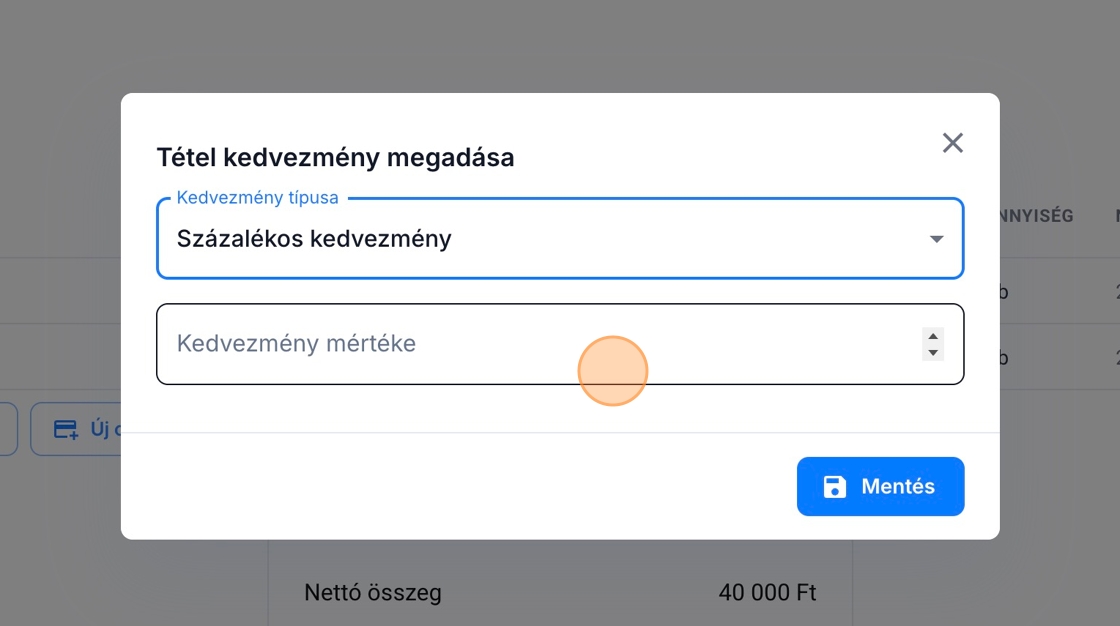Viewport: 1120px width, 626px height.
Task: Click the 40 000 Ft net amount
Action: coord(767,593)
